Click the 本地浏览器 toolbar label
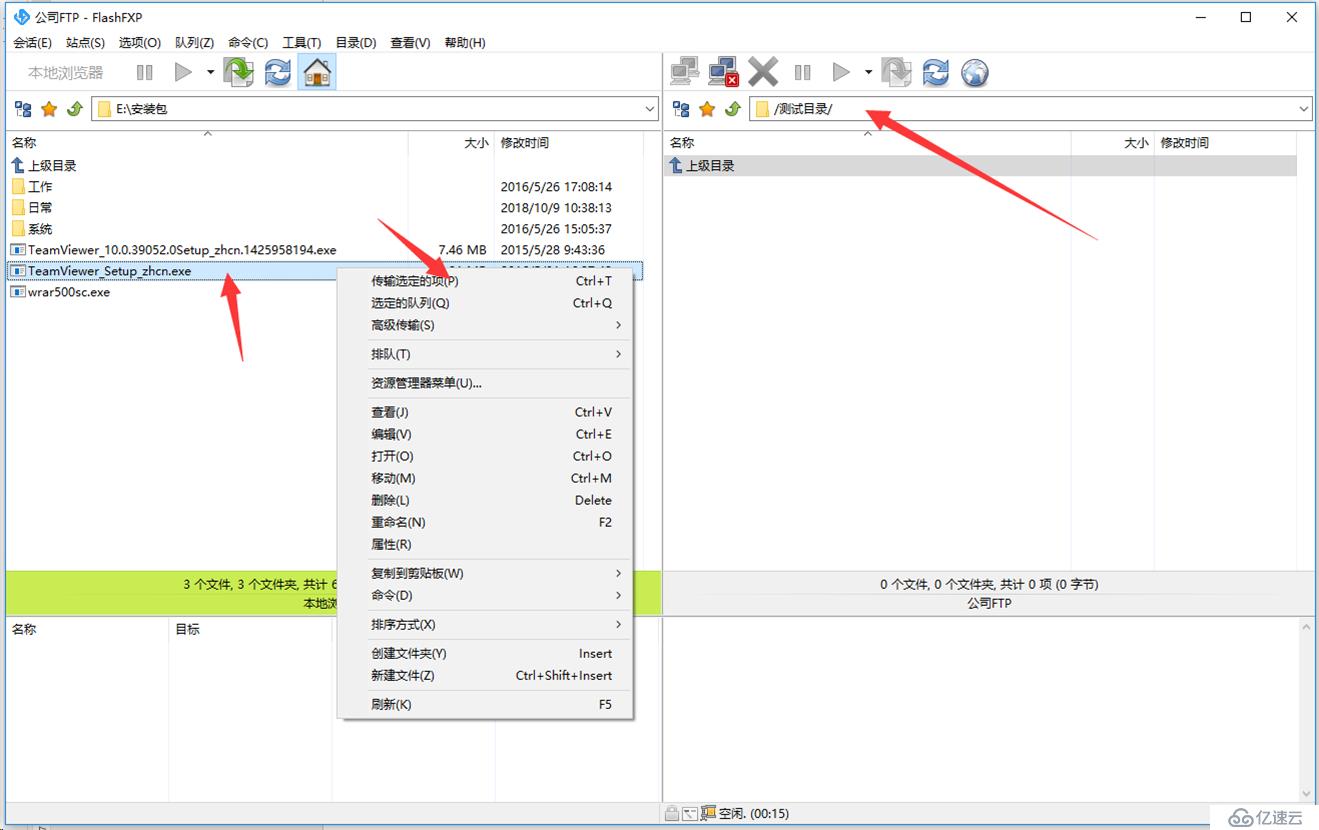1319x830 pixels. click(65, 72)
